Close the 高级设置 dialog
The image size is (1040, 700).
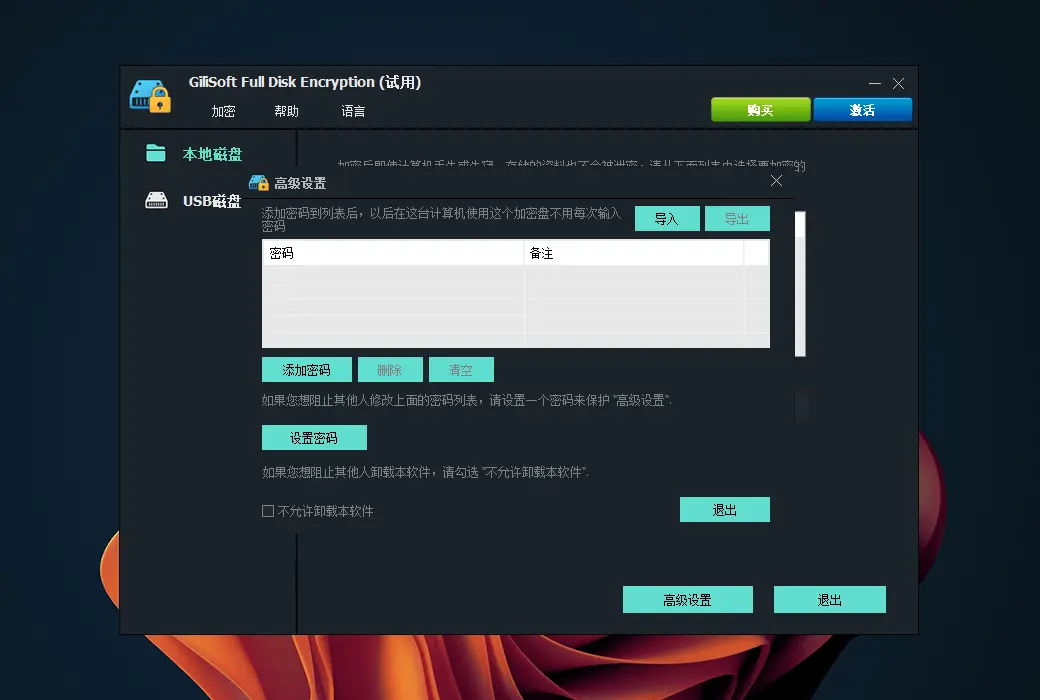[776, 180]
